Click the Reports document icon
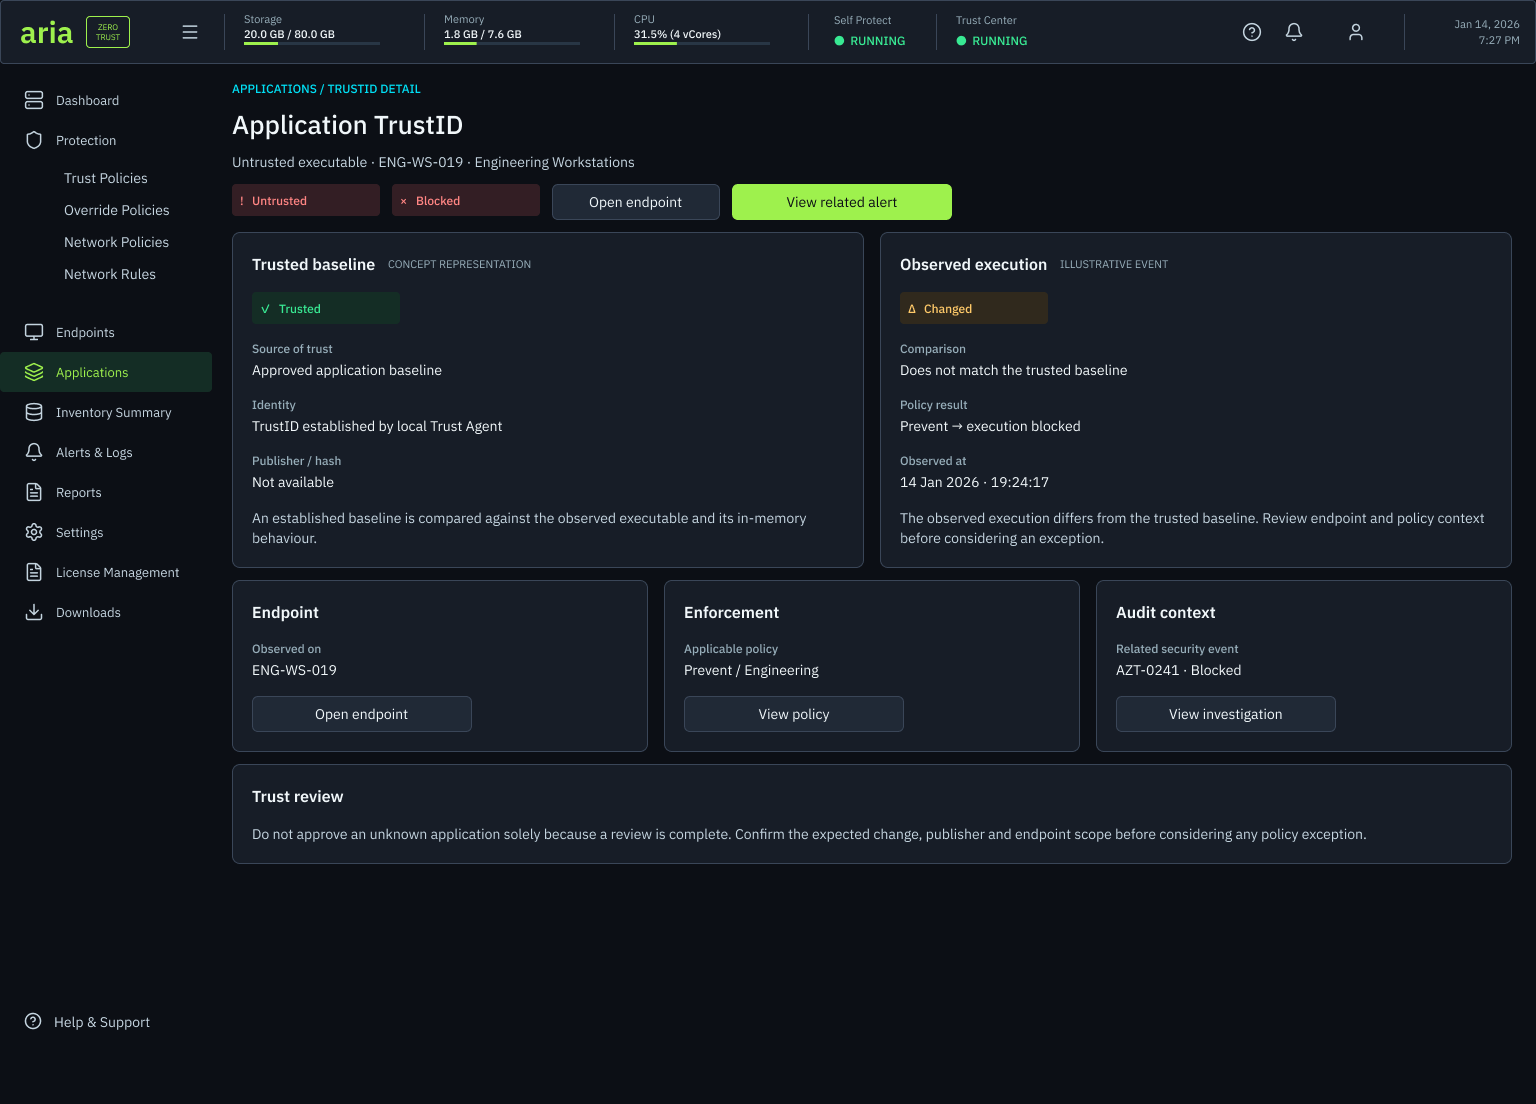 pos(34,492)
